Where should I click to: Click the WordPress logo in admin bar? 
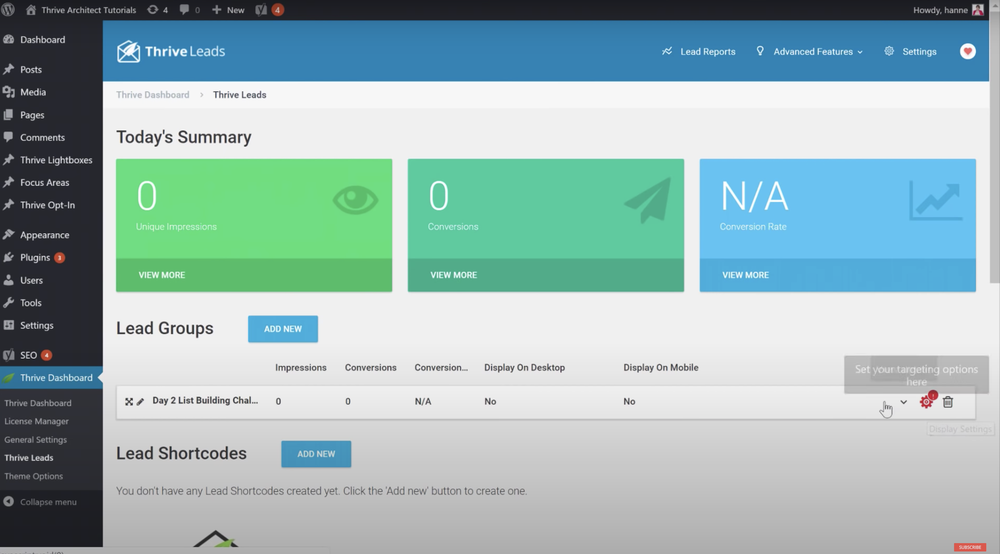point(8,10)
